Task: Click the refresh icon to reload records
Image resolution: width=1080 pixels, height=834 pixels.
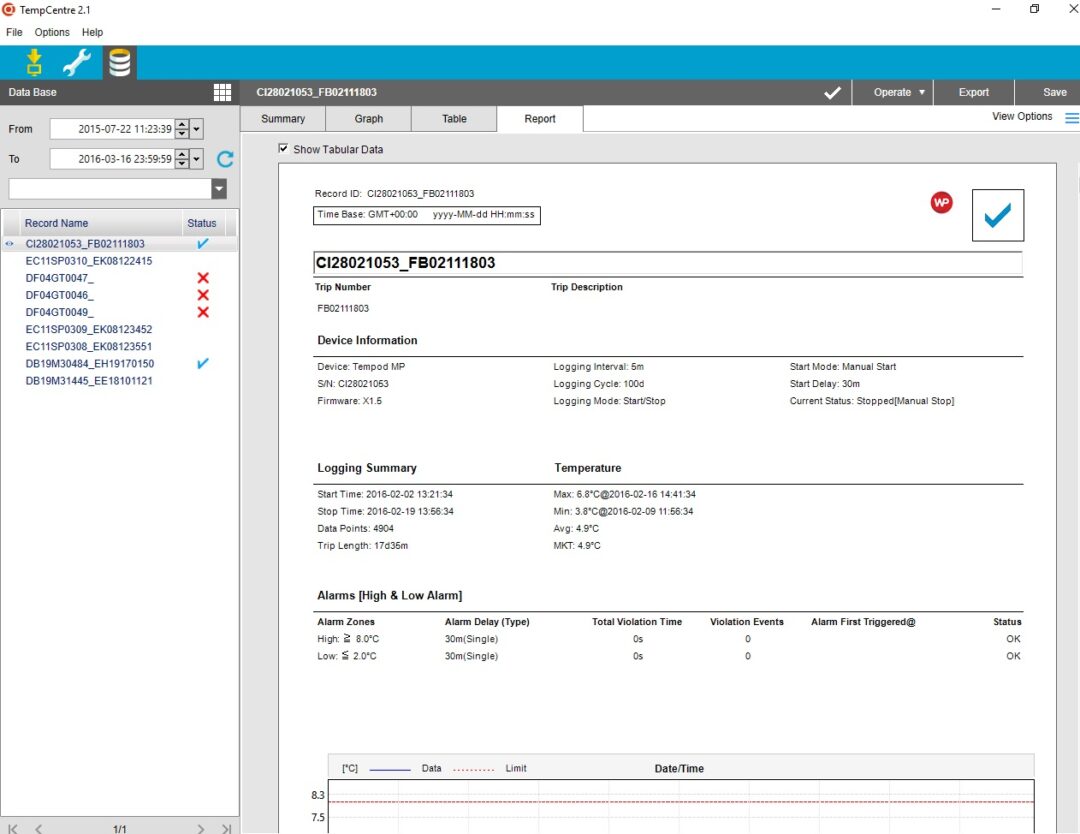Action: tap(225, 158)
